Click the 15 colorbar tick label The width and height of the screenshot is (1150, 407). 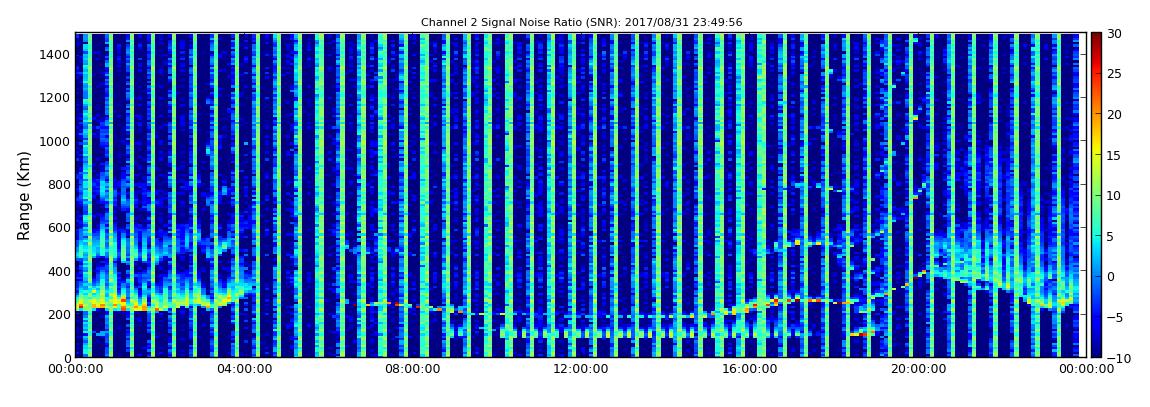(1114, 155)
